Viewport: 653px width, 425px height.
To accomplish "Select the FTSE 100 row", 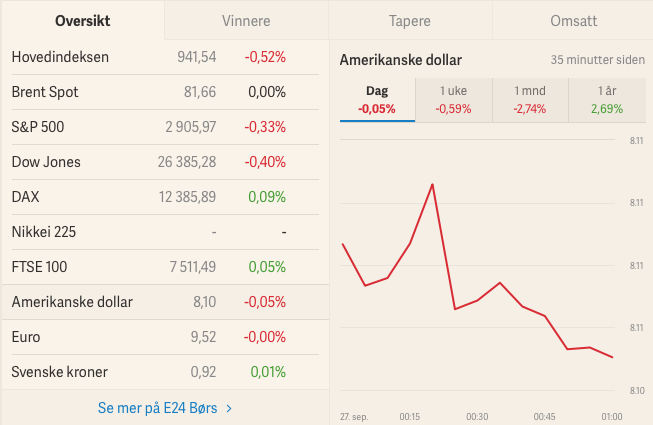I will (165, 267).
